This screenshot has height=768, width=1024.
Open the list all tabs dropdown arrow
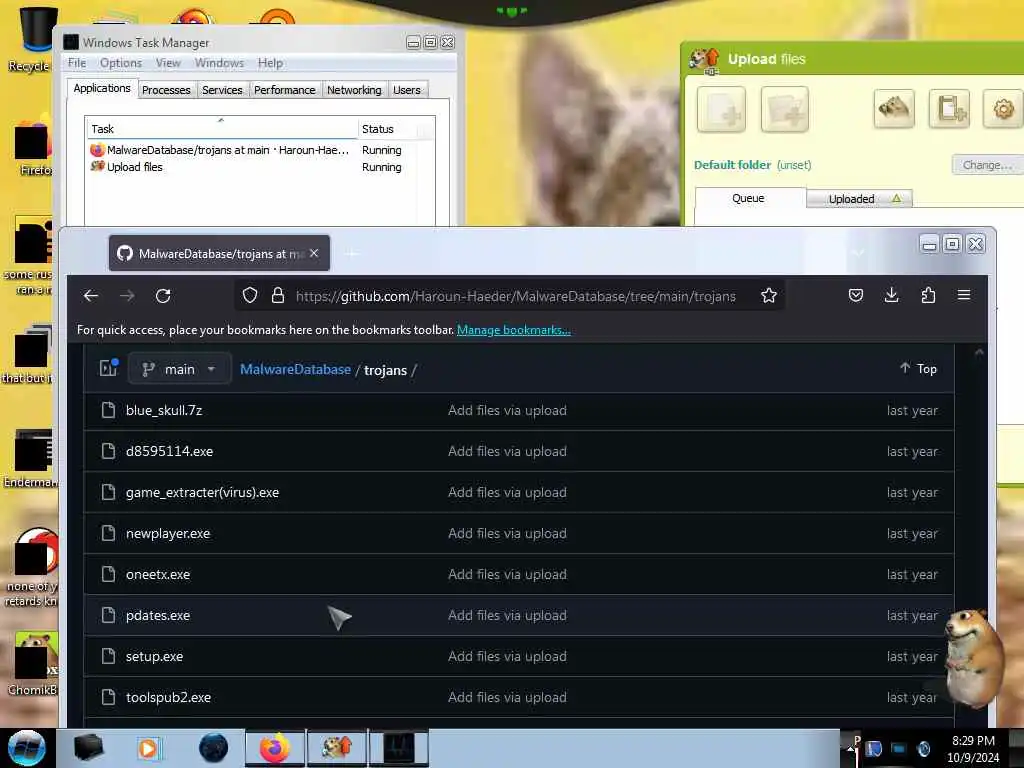[858, 253]
